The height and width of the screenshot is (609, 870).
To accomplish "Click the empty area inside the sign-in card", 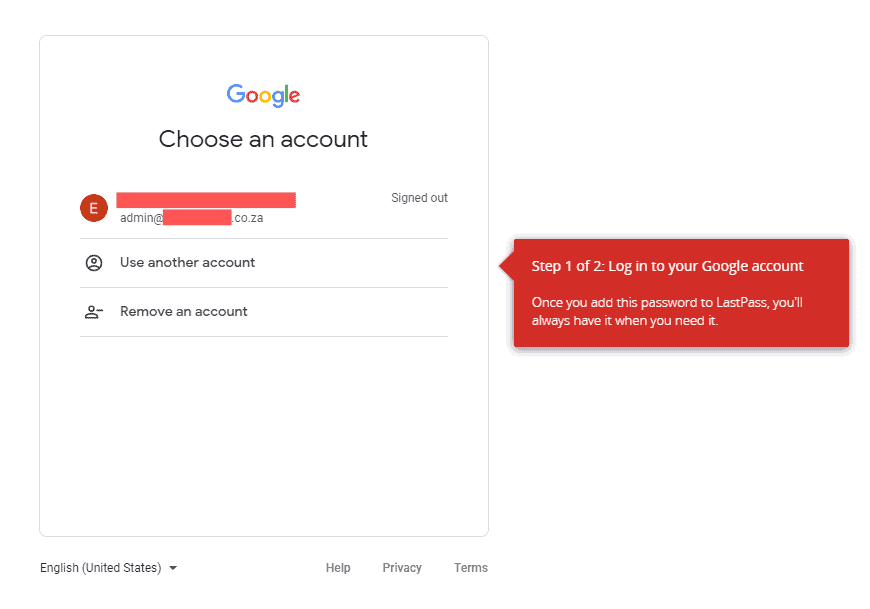I will tap(264, 440).
